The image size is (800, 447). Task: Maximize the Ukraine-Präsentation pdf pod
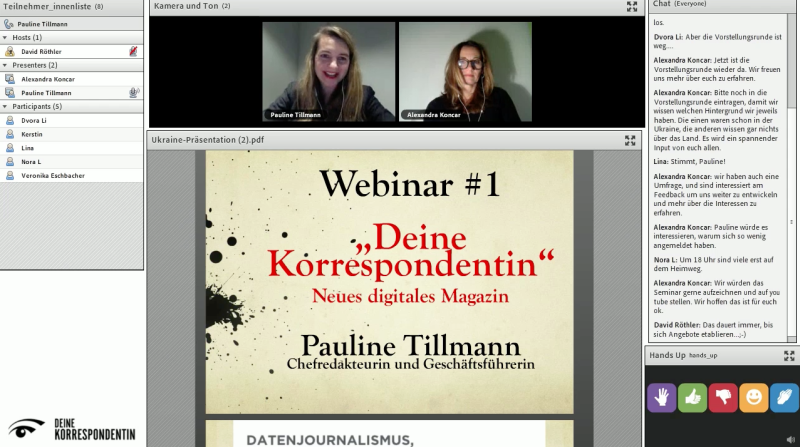point(630,140)
